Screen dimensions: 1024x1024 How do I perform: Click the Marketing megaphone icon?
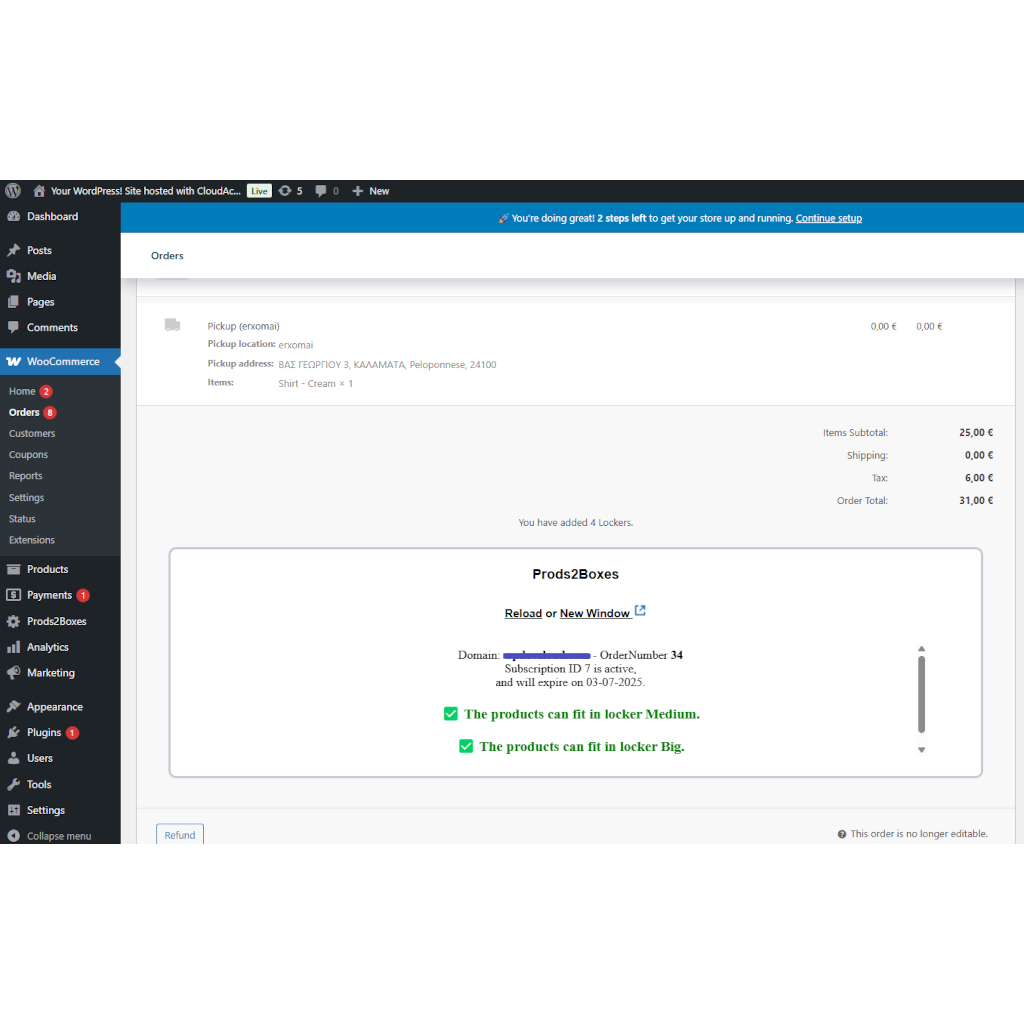coord(13,673)
